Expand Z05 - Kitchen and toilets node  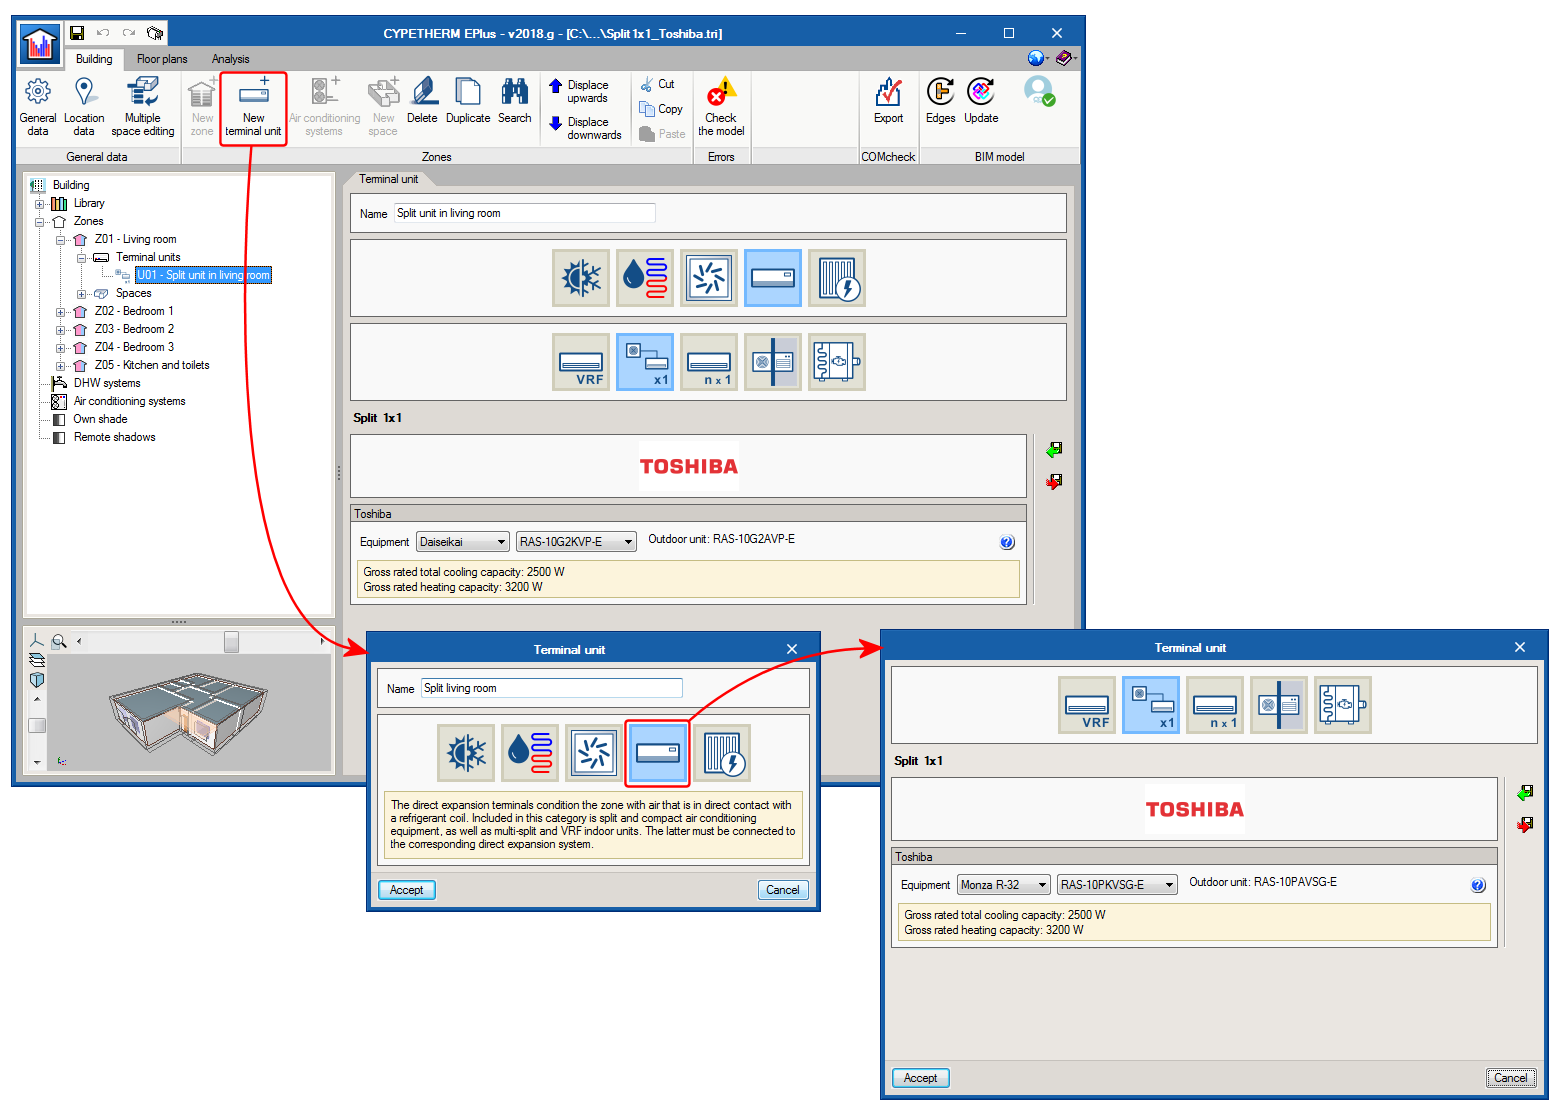pos(61,366)
